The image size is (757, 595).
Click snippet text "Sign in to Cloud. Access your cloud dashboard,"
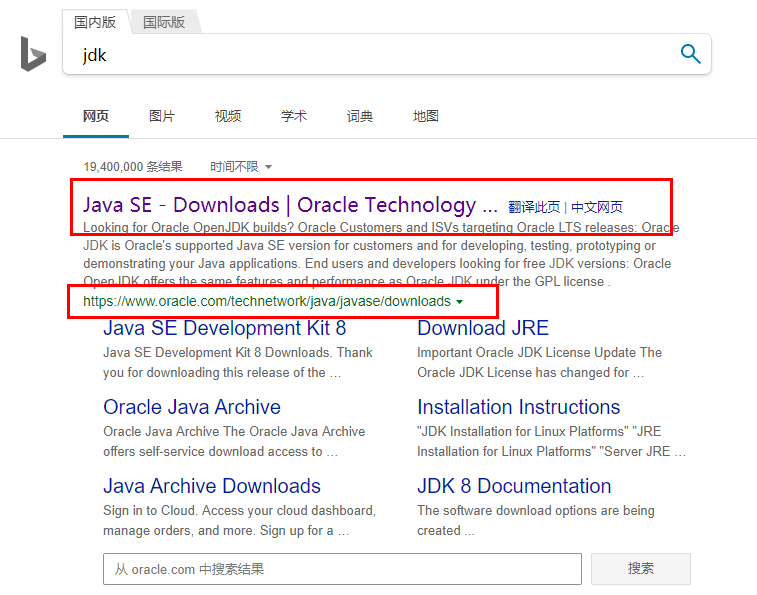coord(239,510)
